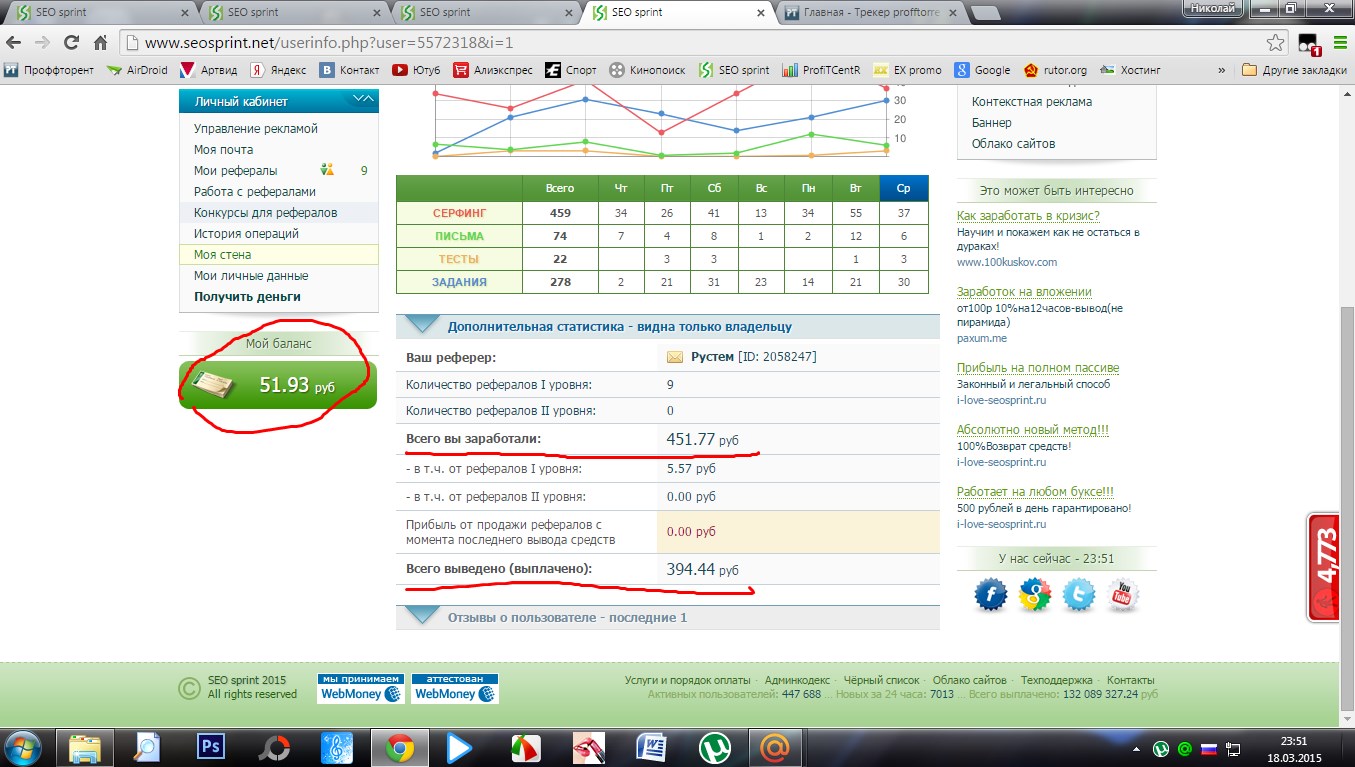Open the 'Как заработать в кризис?' ad link
Viewport: 1355px width, 767px height.
1028,216
